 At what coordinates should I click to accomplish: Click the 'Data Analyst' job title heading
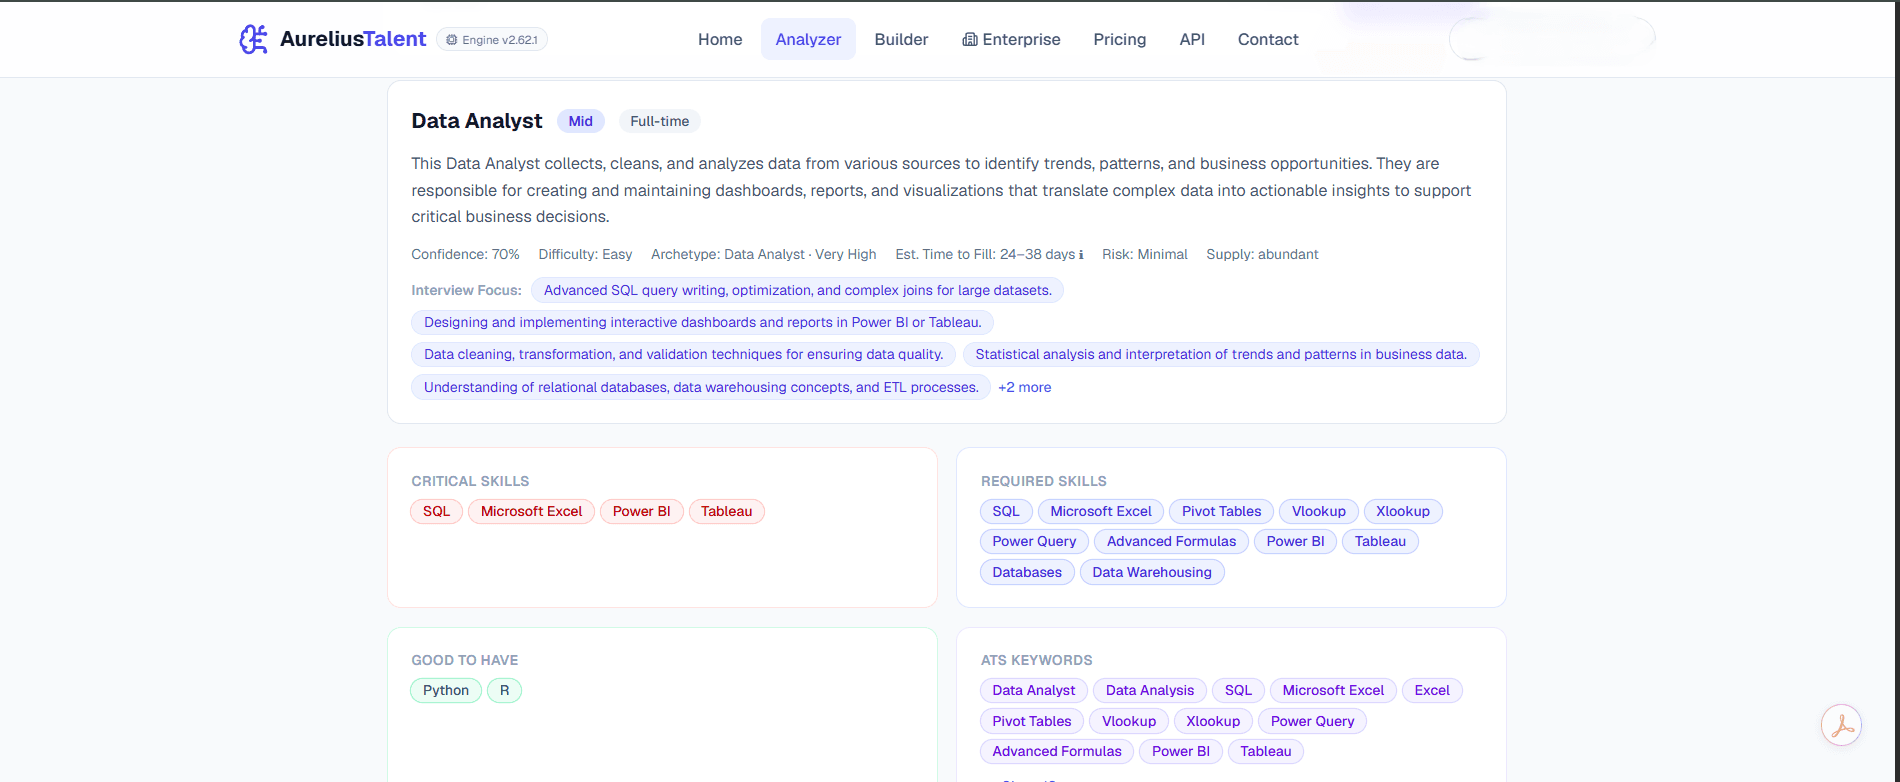click(x=476, y=121)
